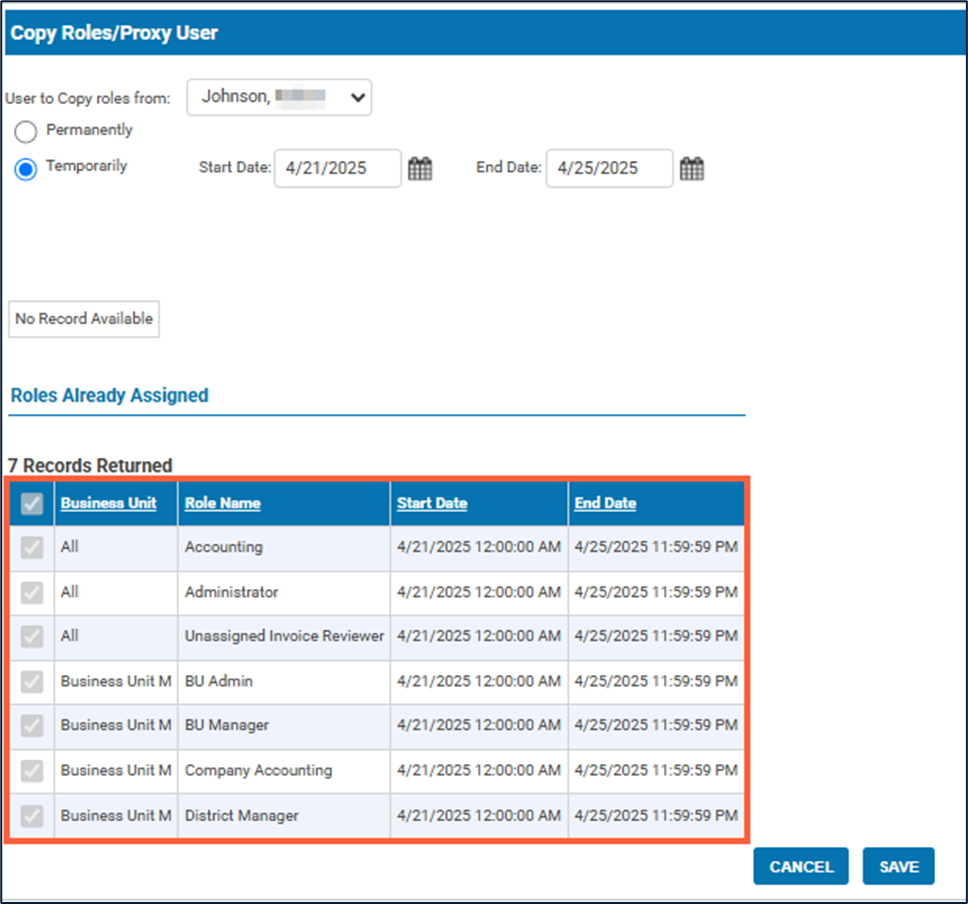
Task: Click the Unassigned Invoice Reviewer cell
Action: [x=284, y=637]
